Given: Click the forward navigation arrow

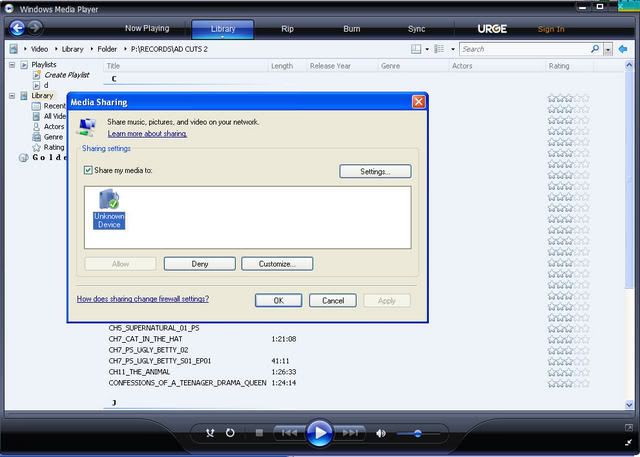Looking at the screenshot, I should click(35, 28).
